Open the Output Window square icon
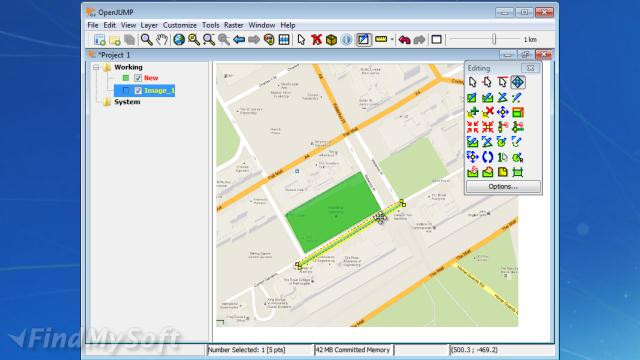The image size is (640, 360). (x=436, y=40)
